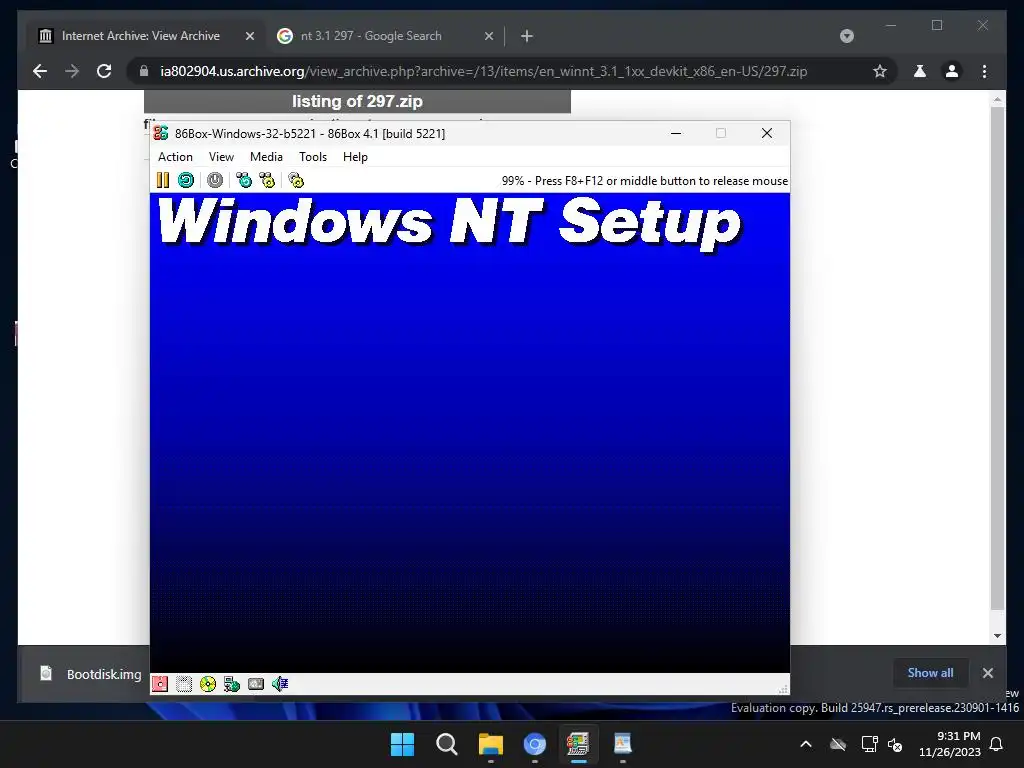Minimize the 86Box window
The image size is (1024, 768).
677,133
